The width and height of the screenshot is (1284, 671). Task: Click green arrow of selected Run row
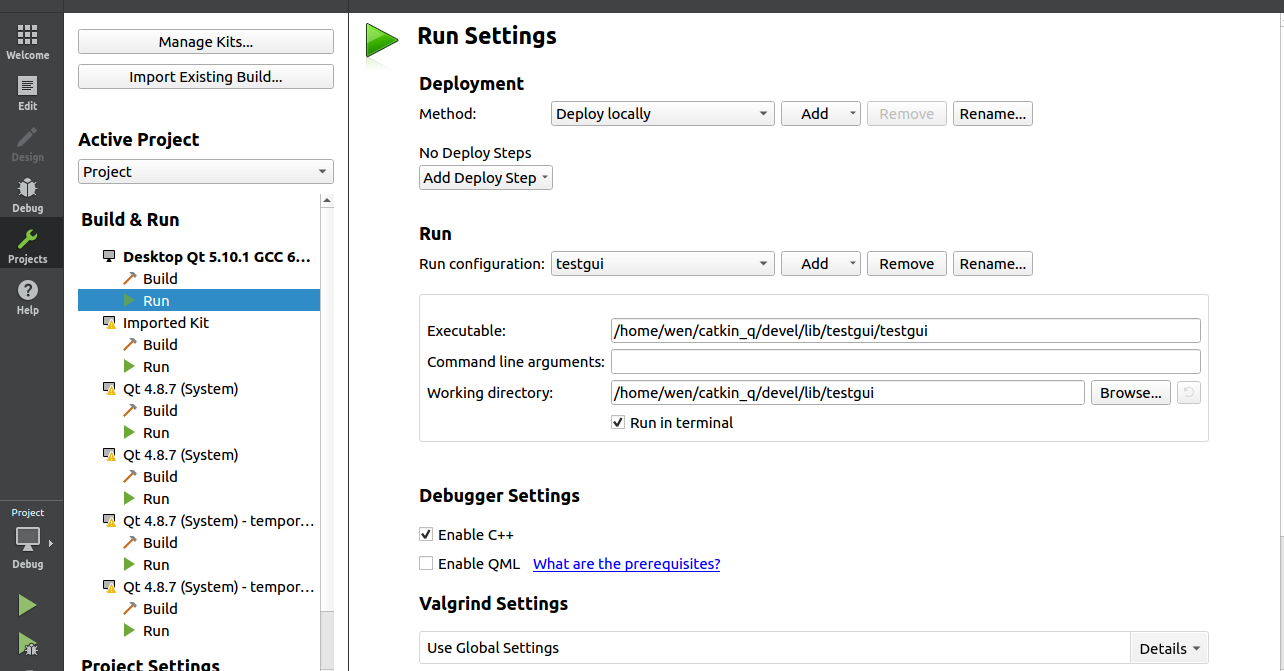(x=129, y=300)
